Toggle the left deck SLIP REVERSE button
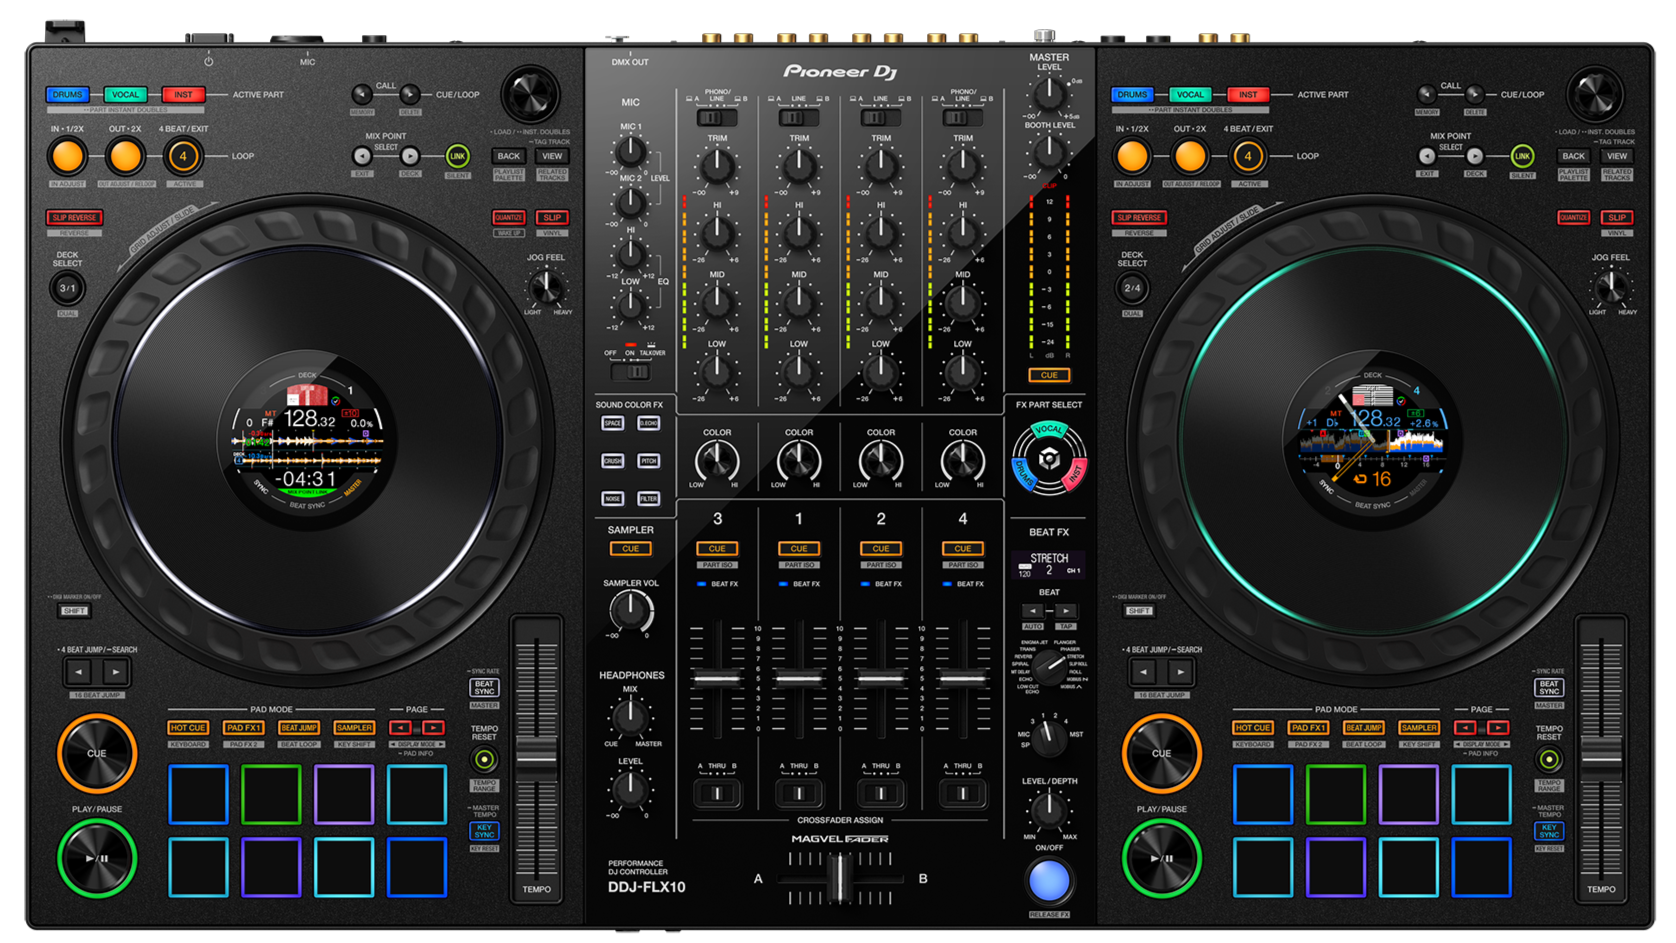This screenshot has height=943, width=1676. (x=74, y=217)
